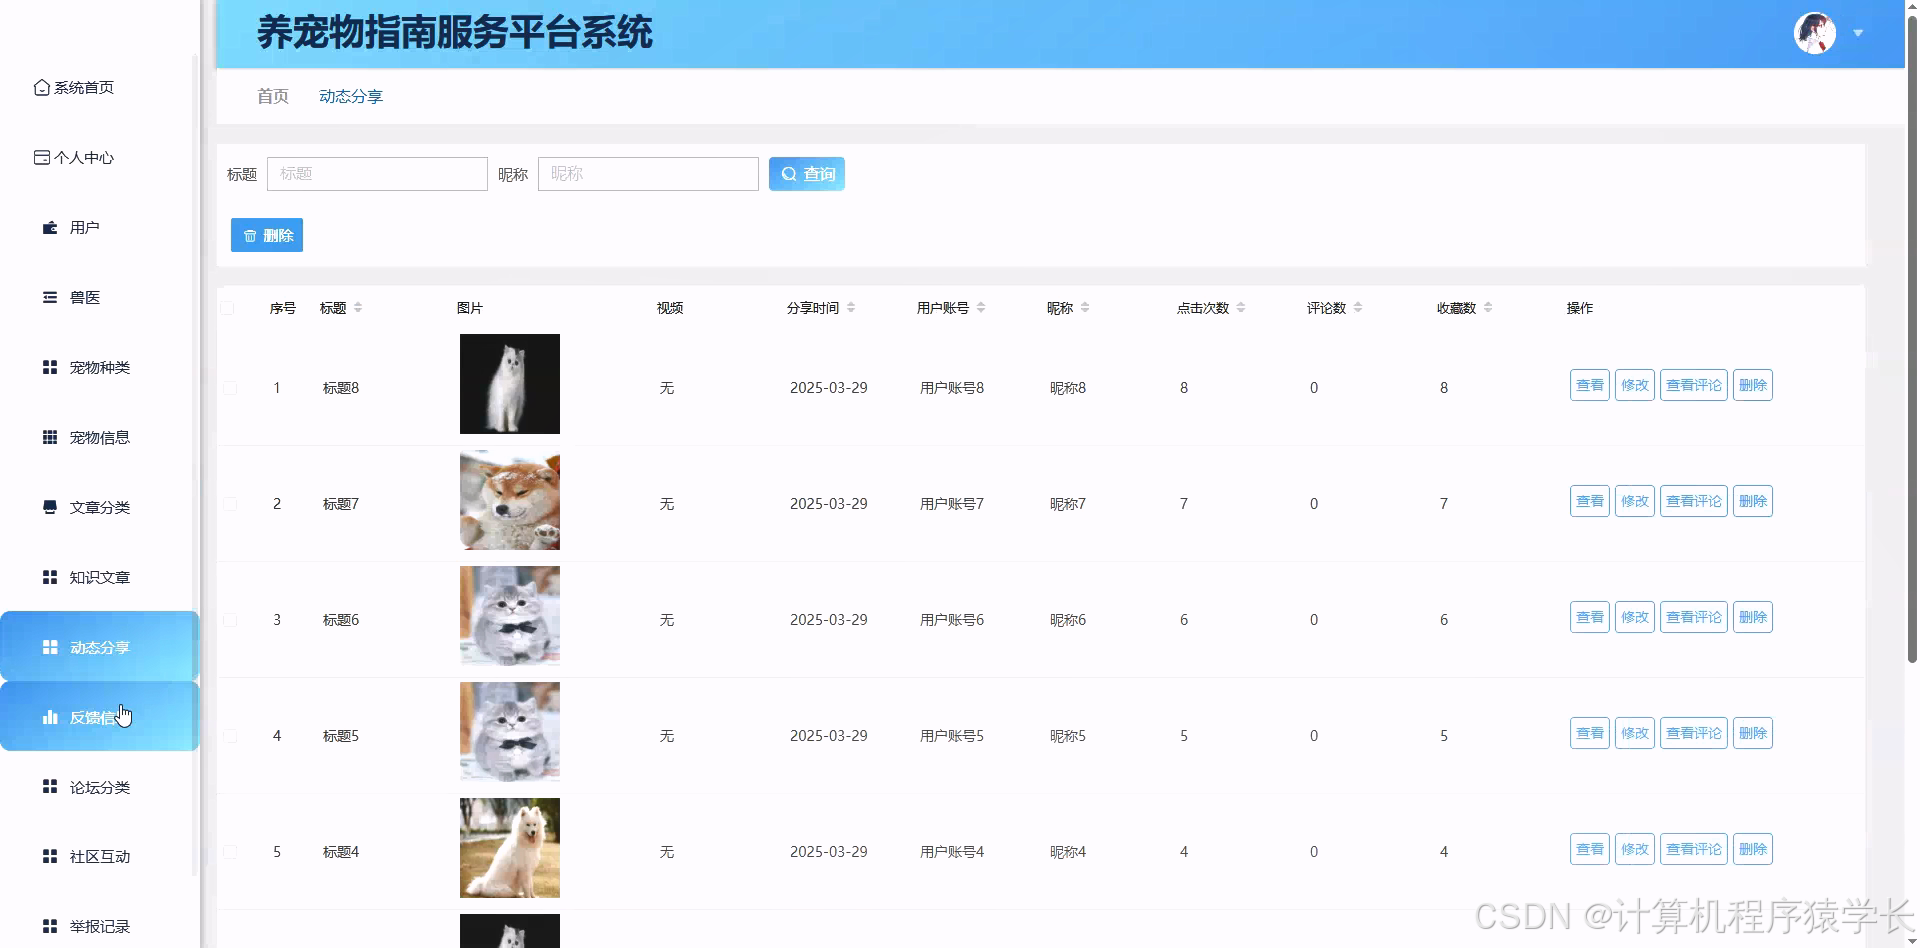
Task: Switch to the 动态分享 tab
Action: 350,96
